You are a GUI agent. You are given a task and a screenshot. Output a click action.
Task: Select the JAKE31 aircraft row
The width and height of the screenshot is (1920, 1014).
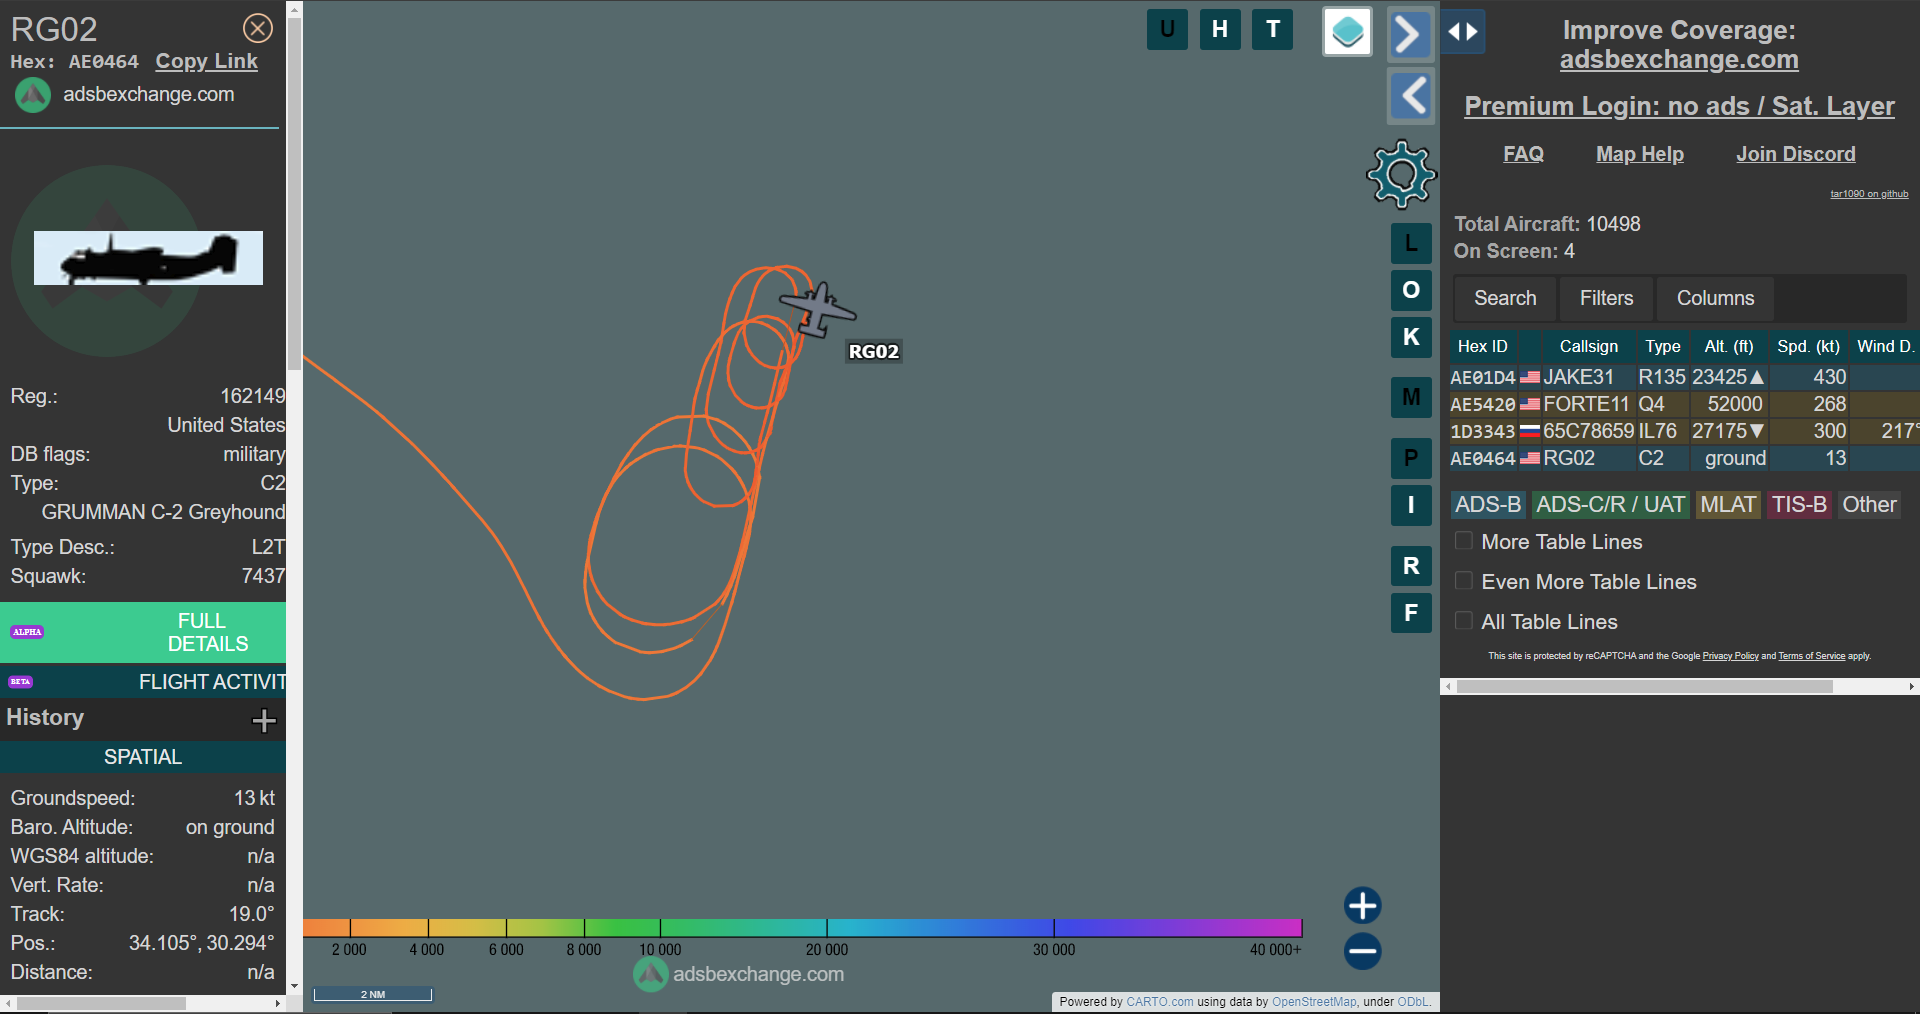point(1684,377)
